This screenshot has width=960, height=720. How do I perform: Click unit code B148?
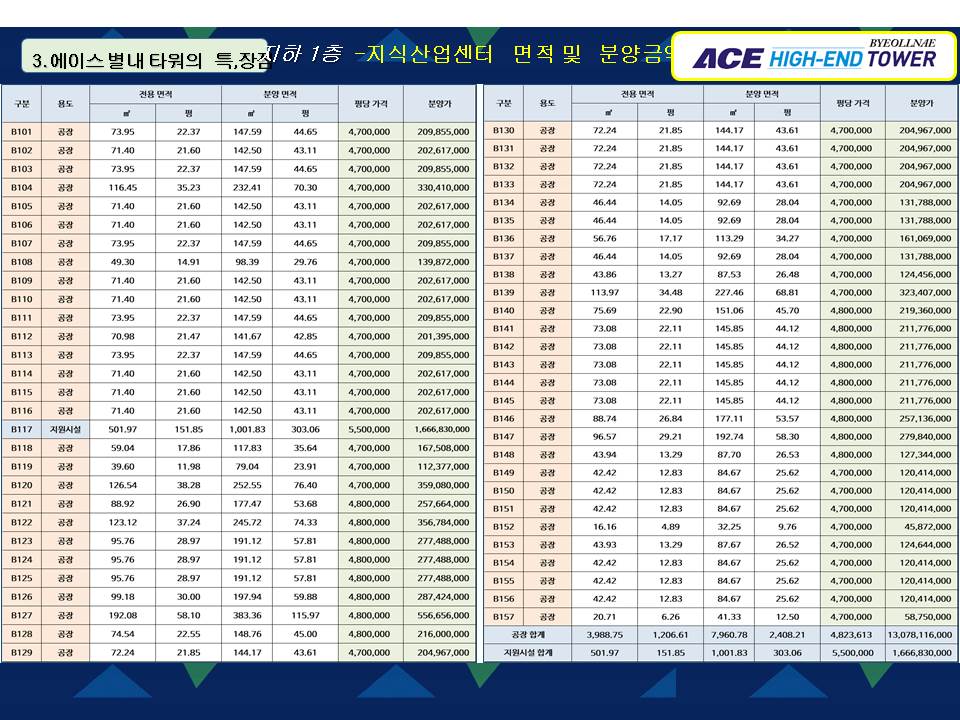(503, 455)
